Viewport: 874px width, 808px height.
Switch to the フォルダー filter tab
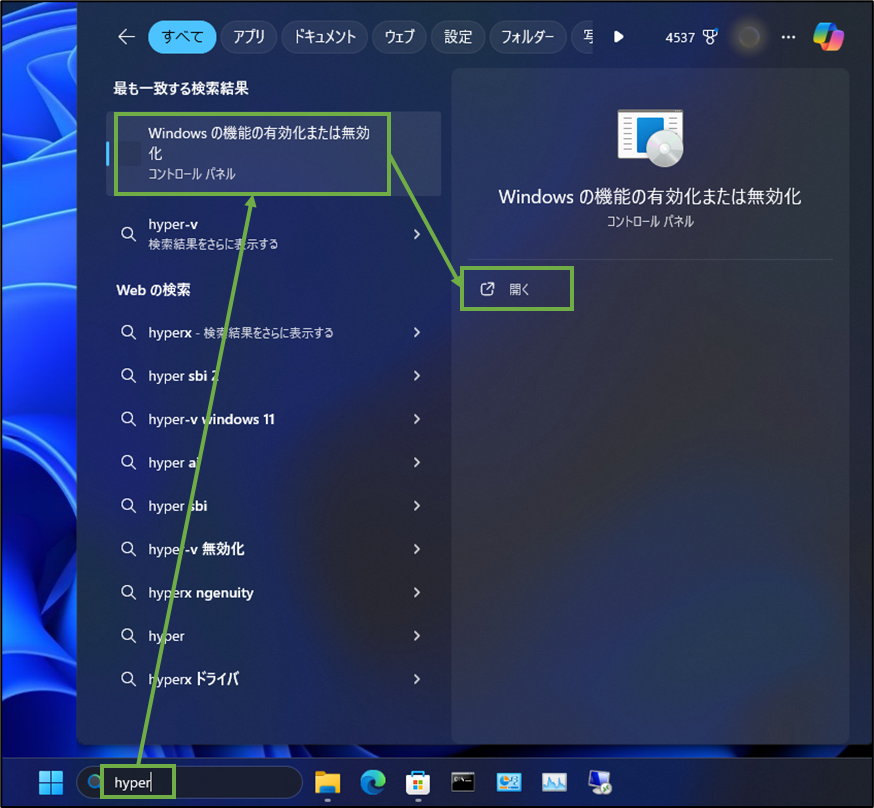tap(527, 37)
